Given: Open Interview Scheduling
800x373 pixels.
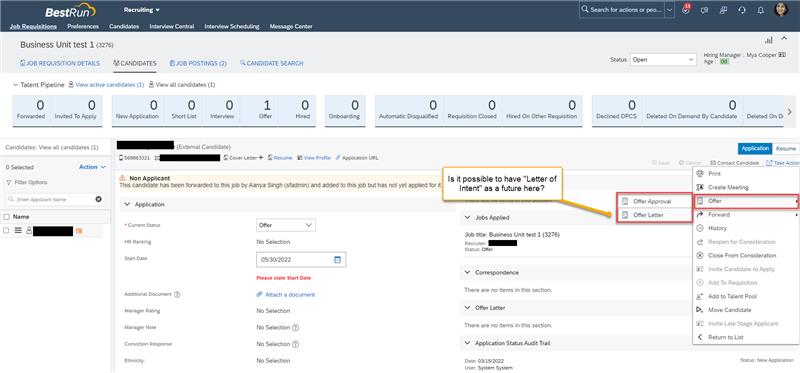Looking at the screenshot, I should [232, 27].
